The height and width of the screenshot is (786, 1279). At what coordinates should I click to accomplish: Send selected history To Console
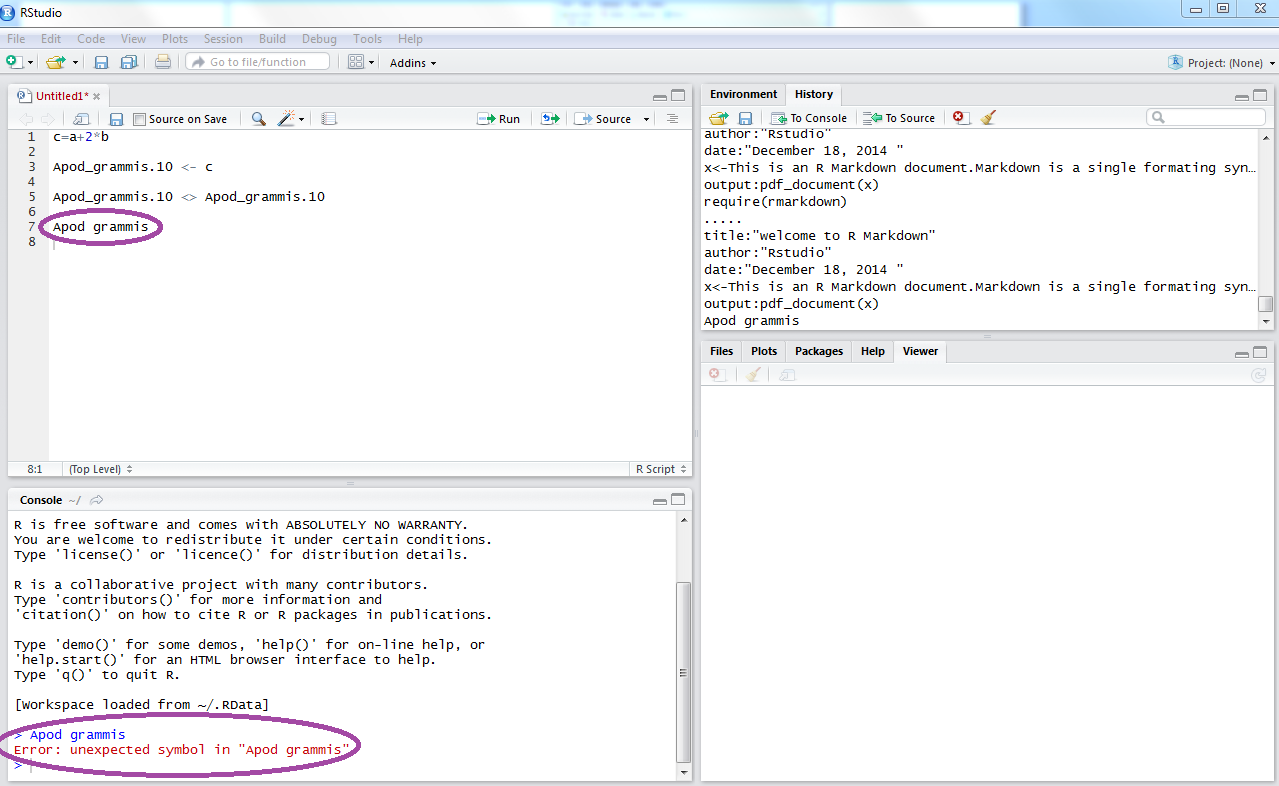808,118
